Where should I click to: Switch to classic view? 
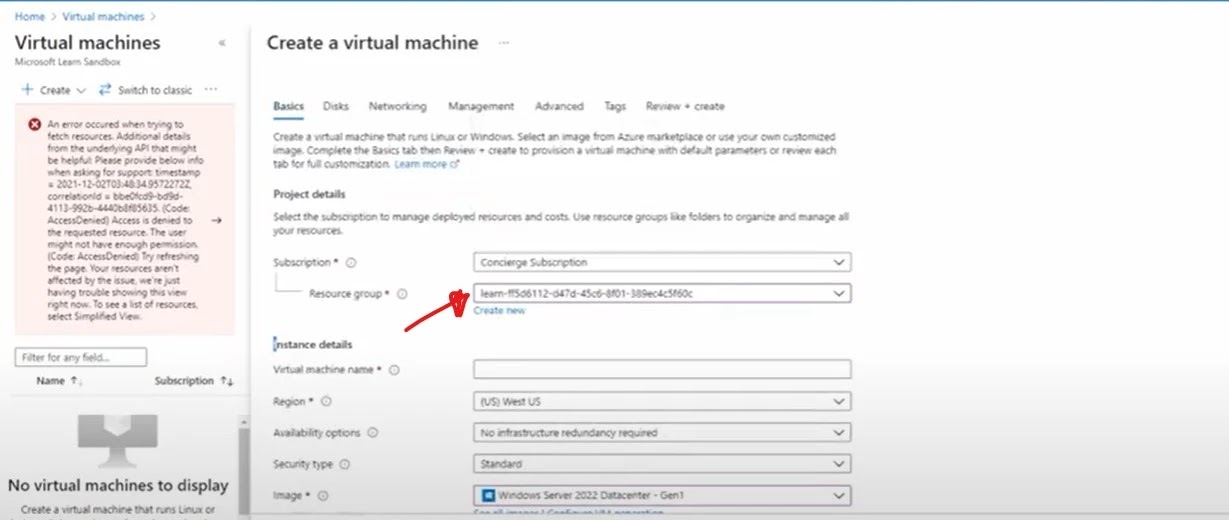[x=145, y=90]
